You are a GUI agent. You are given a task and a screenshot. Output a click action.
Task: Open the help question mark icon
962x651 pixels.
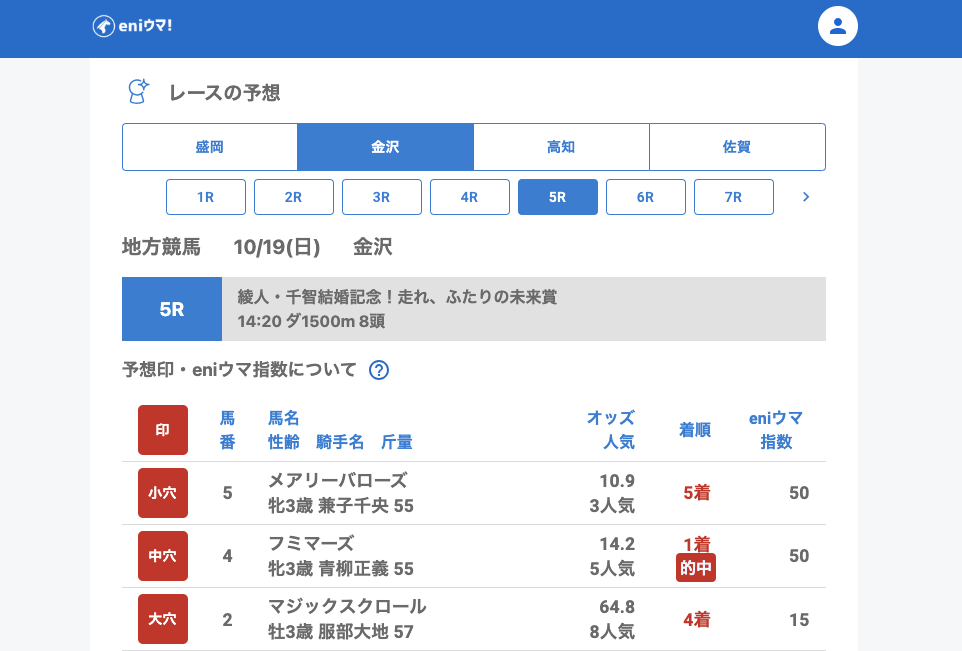[379, 370]
